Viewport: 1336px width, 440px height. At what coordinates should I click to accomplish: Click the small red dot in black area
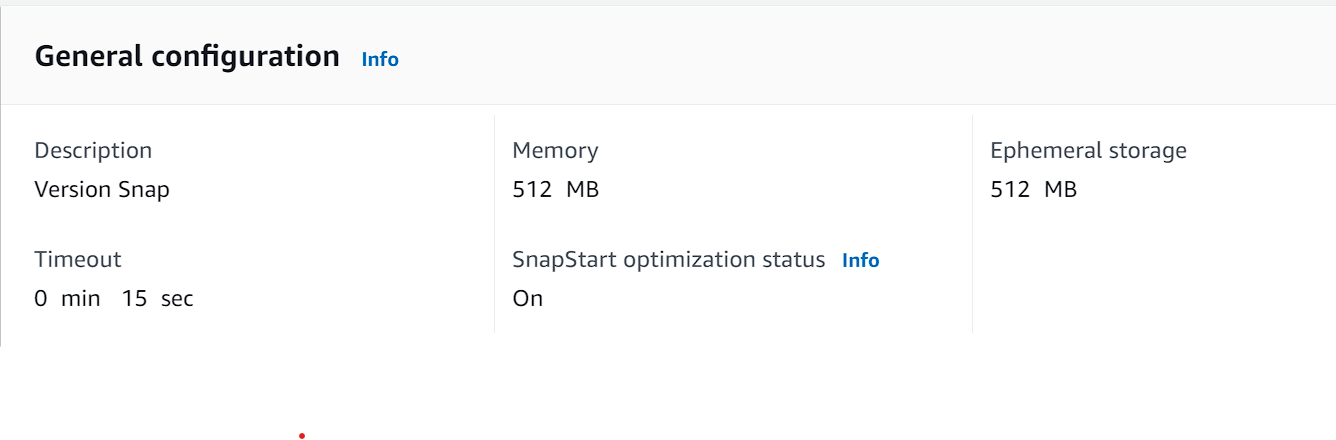tap(302, 436)
